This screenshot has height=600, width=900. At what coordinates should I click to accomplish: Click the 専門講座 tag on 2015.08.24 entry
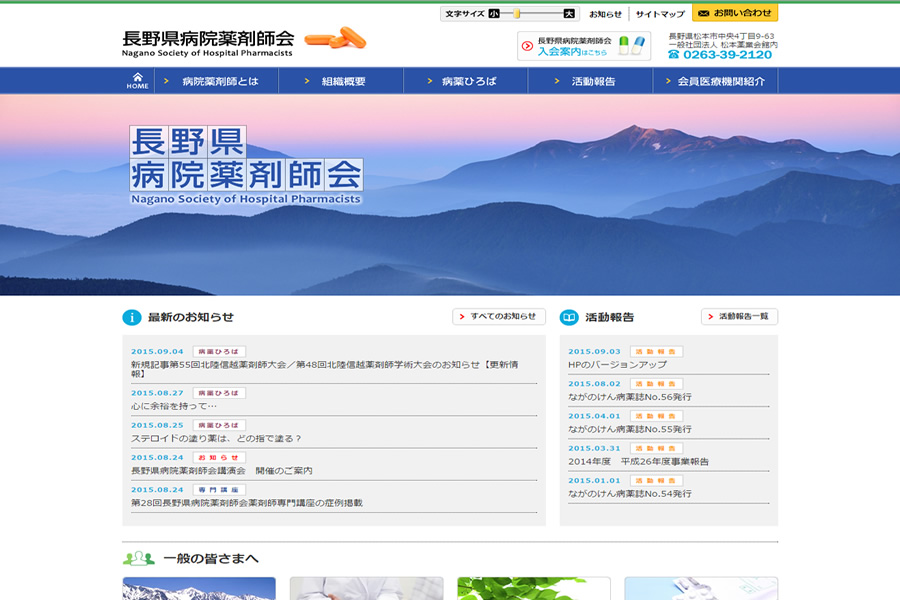coord(219,489)
